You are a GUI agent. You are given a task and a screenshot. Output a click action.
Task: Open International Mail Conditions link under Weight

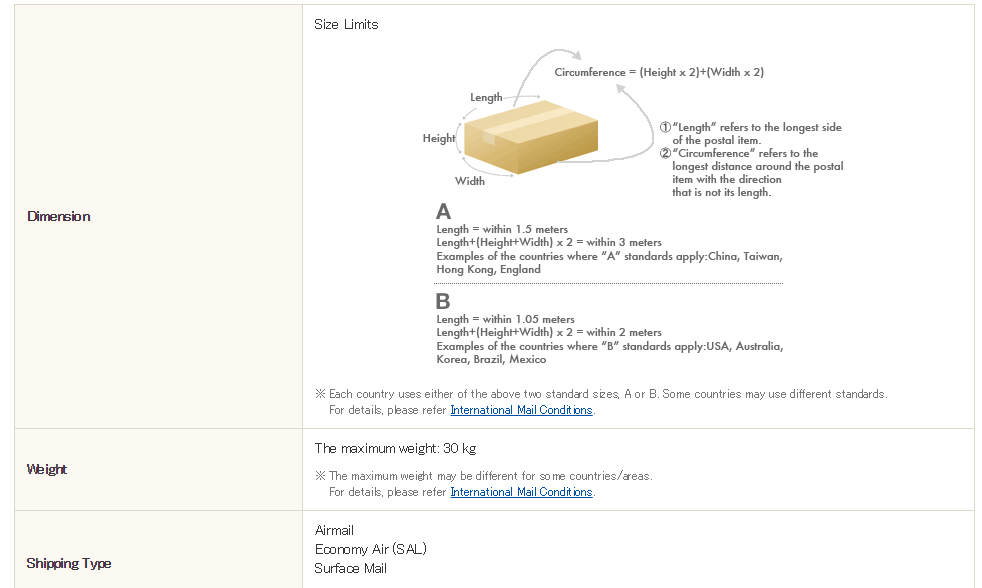521,492
